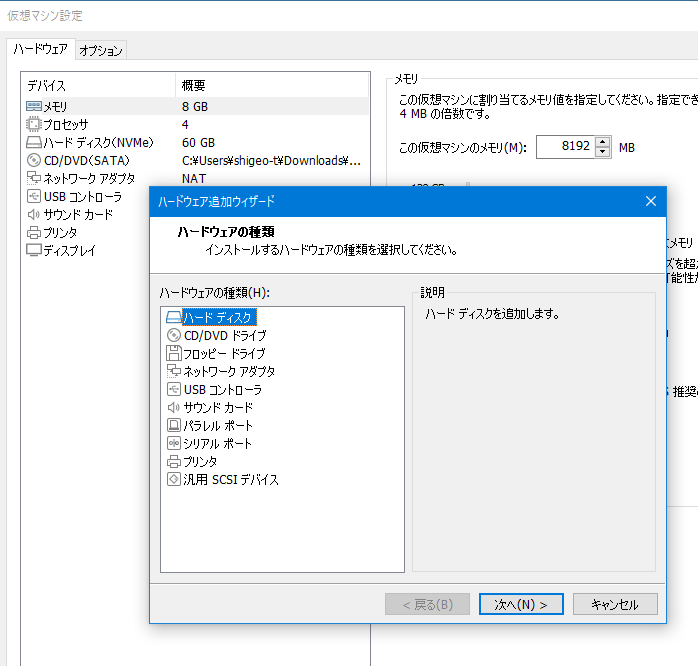
Task: Select メモリ row text in device list
Action: coord(55,106)
